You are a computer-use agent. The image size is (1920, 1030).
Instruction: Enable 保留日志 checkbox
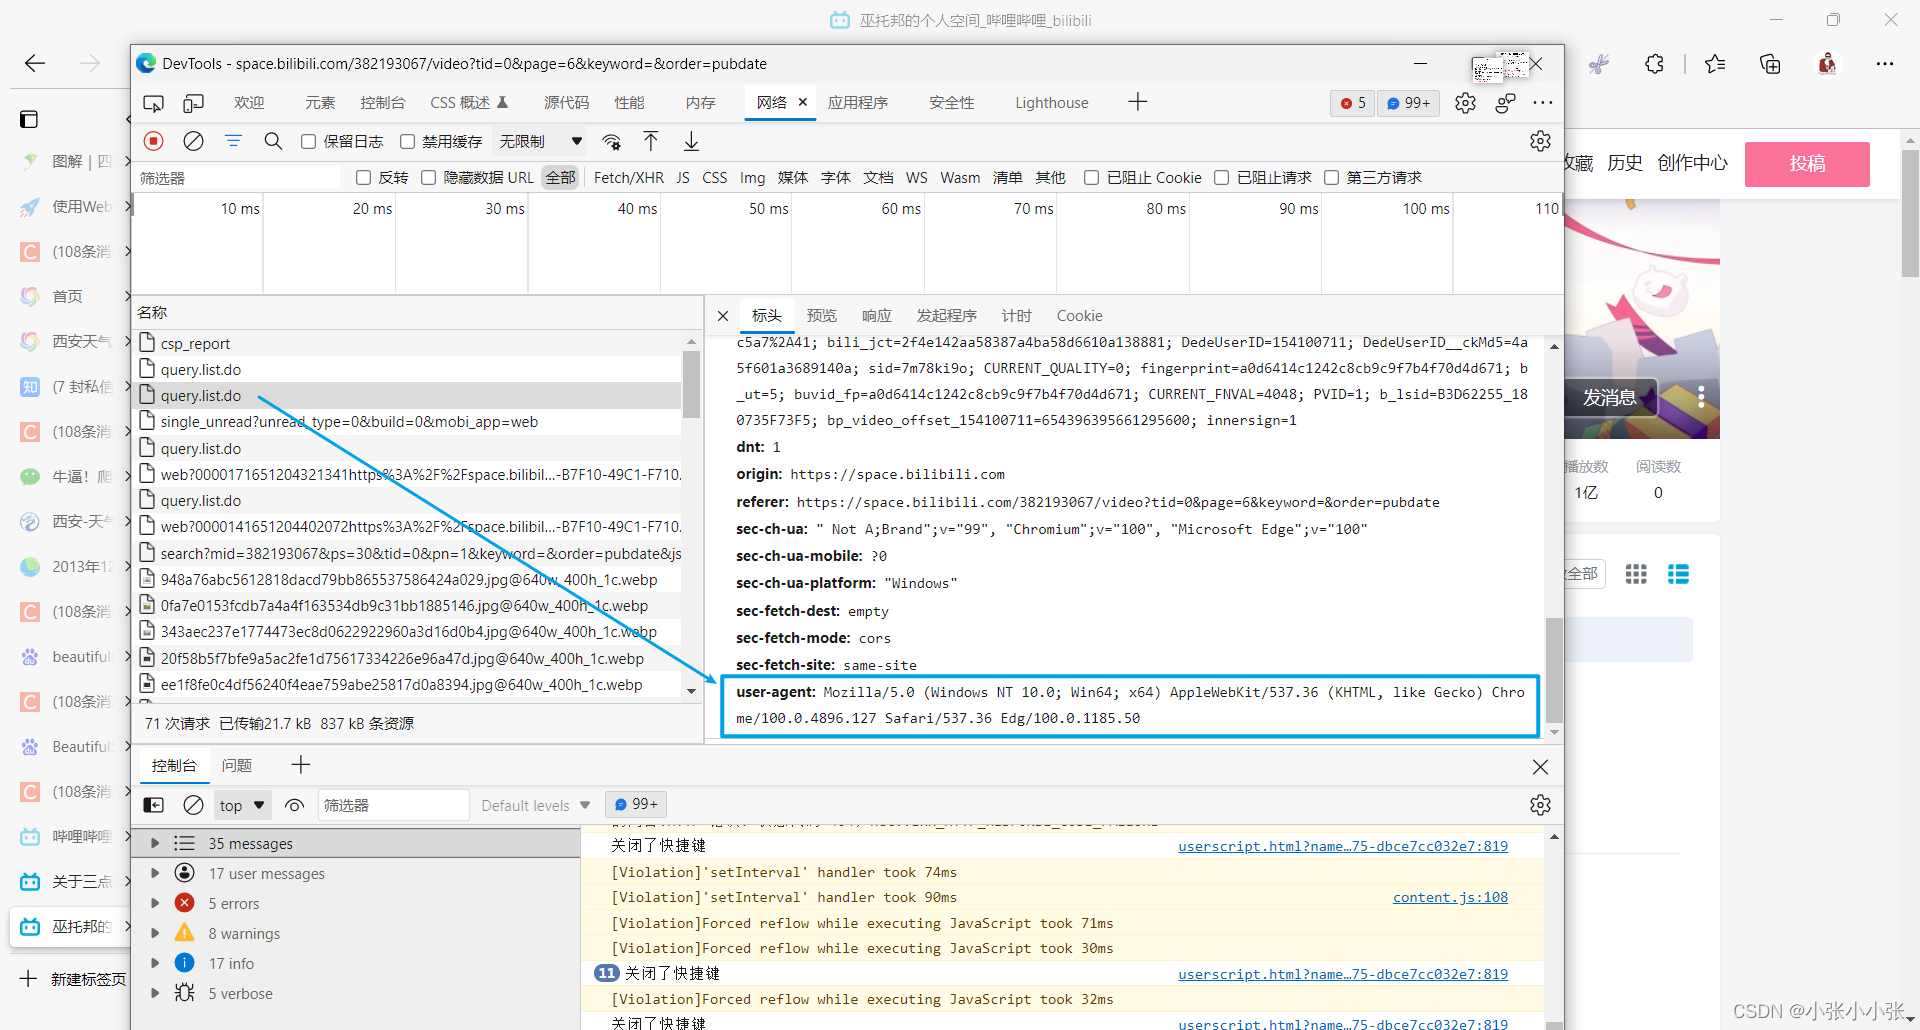coord(309,142)
